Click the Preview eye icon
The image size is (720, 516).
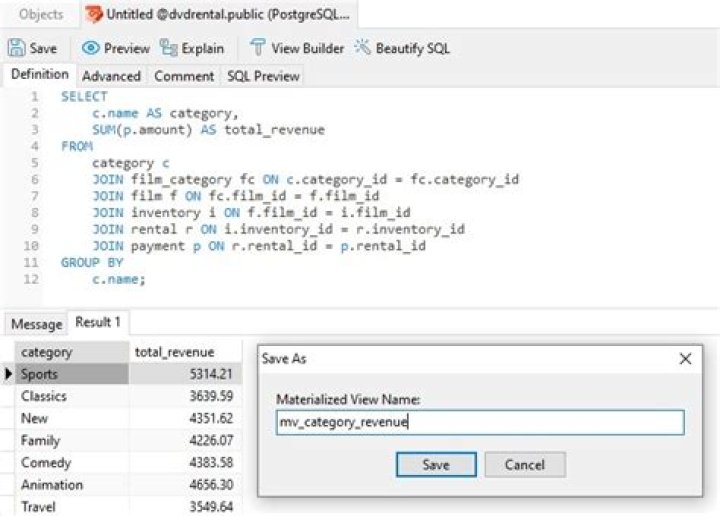coord(90,48)
